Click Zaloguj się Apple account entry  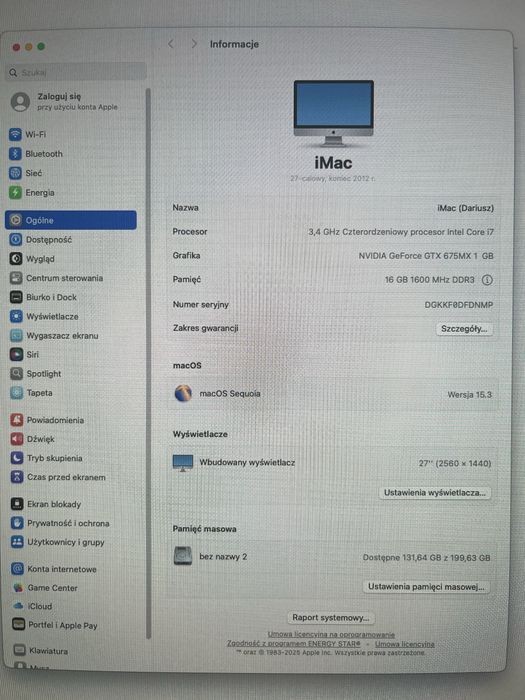click(65, 101)
